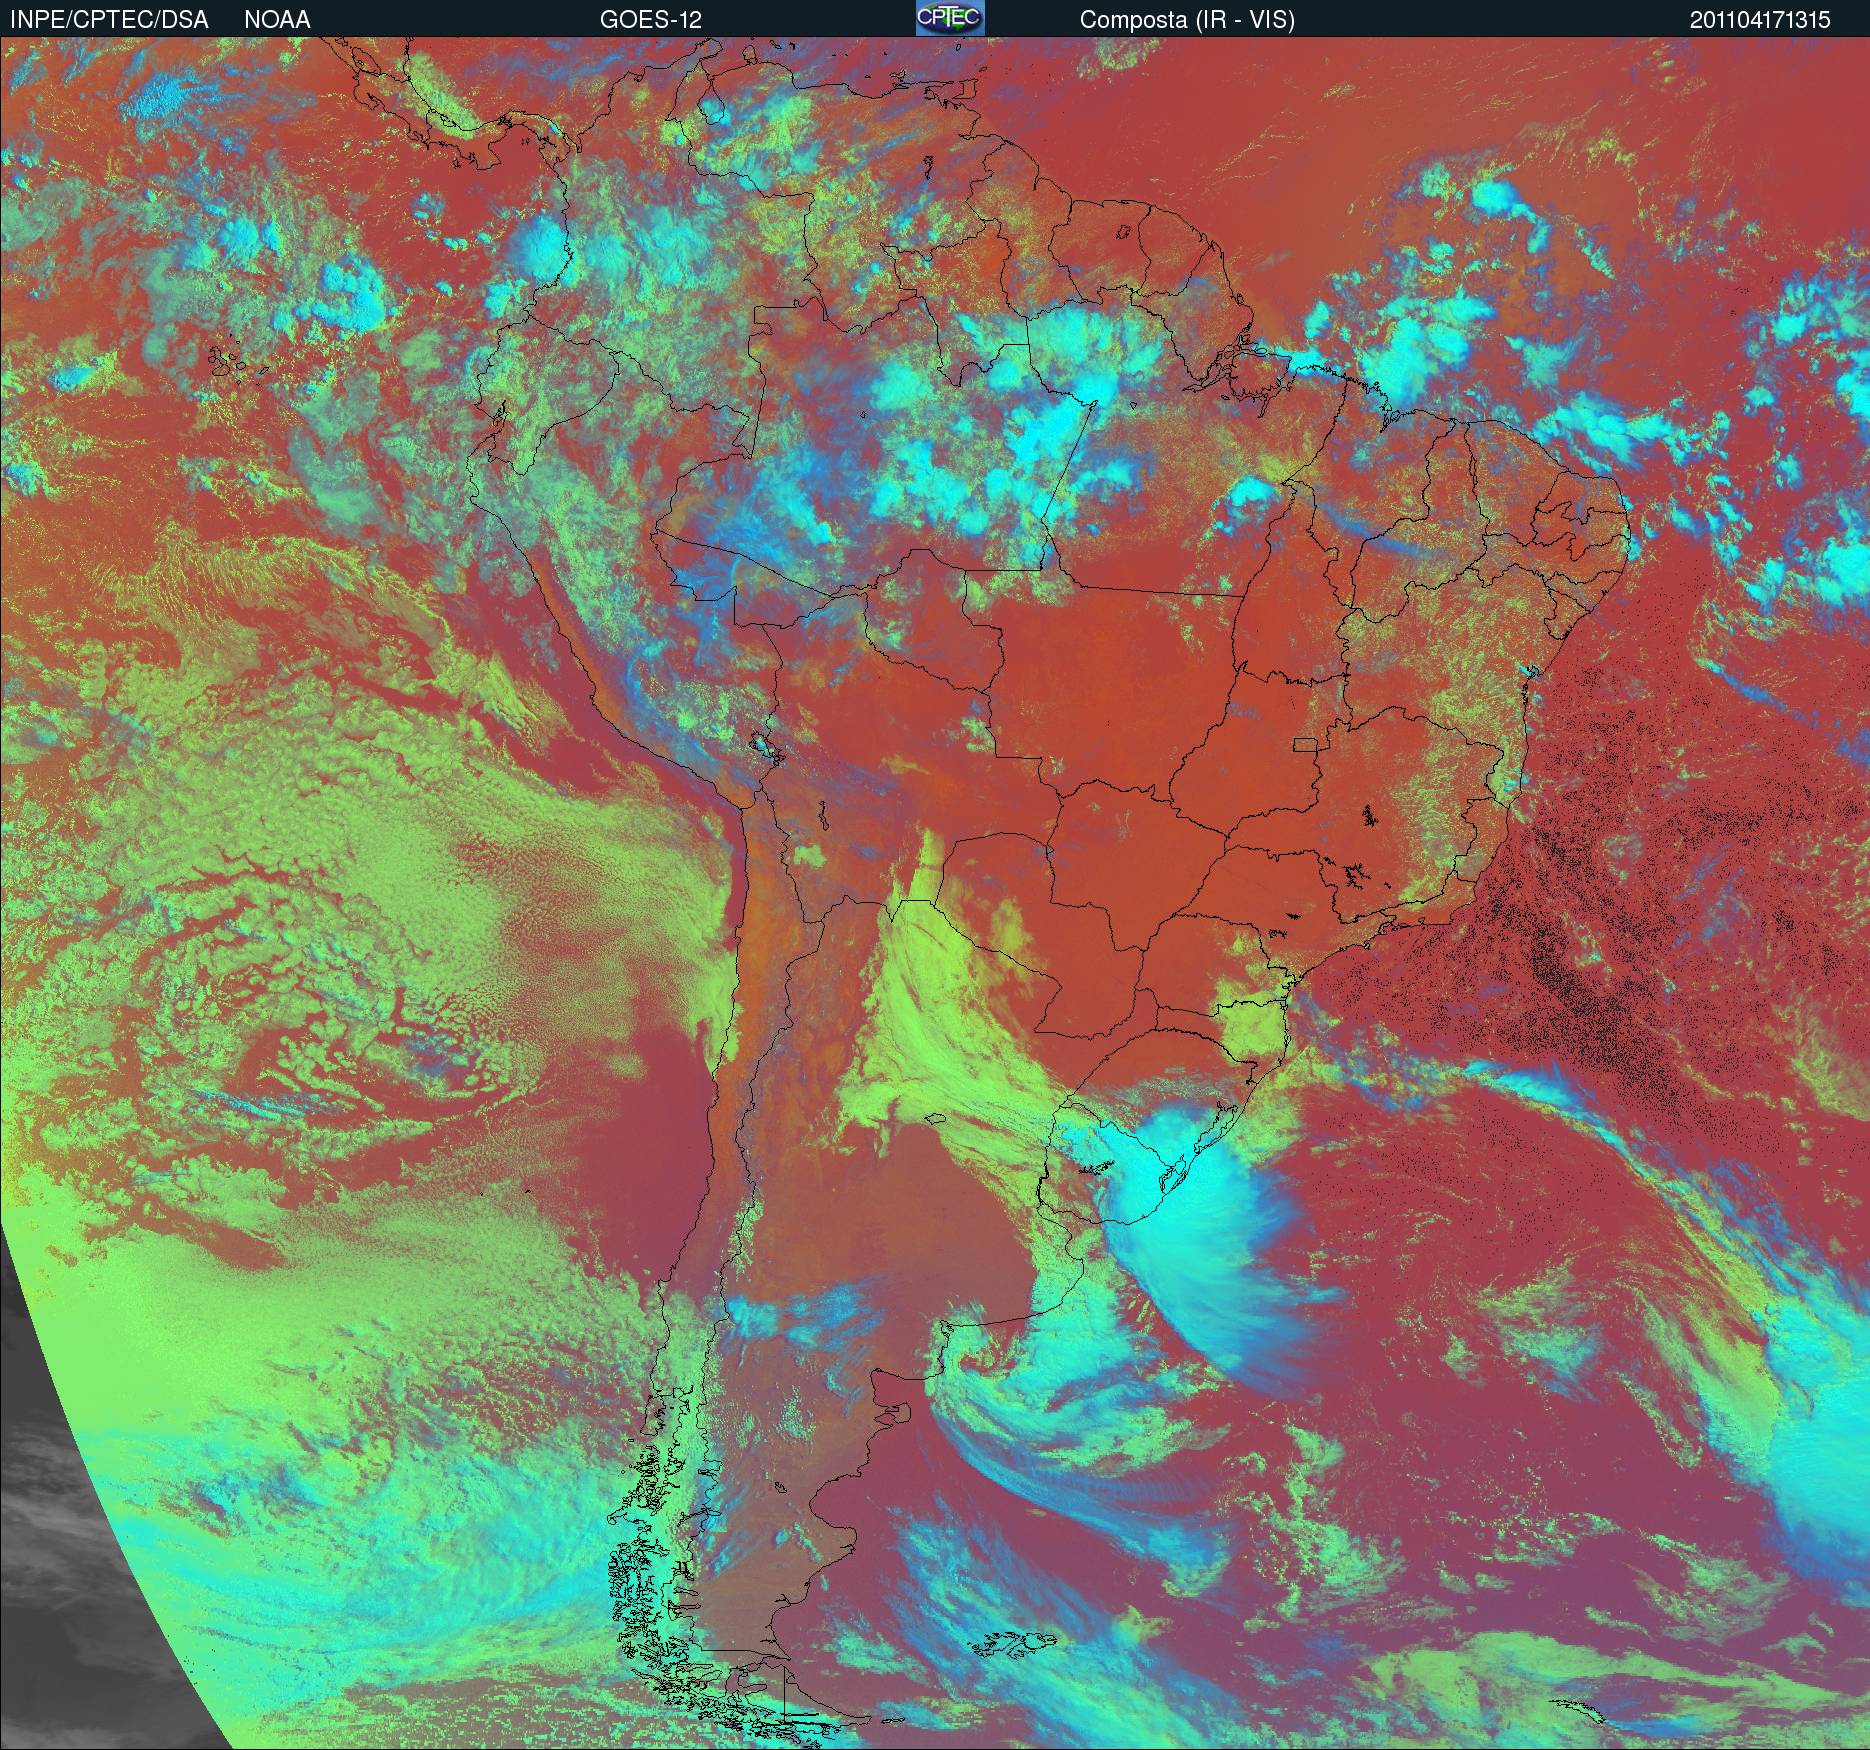1870x1750 pixels.
Task: Select the GOES-12 satellite label
Action: 651,20
